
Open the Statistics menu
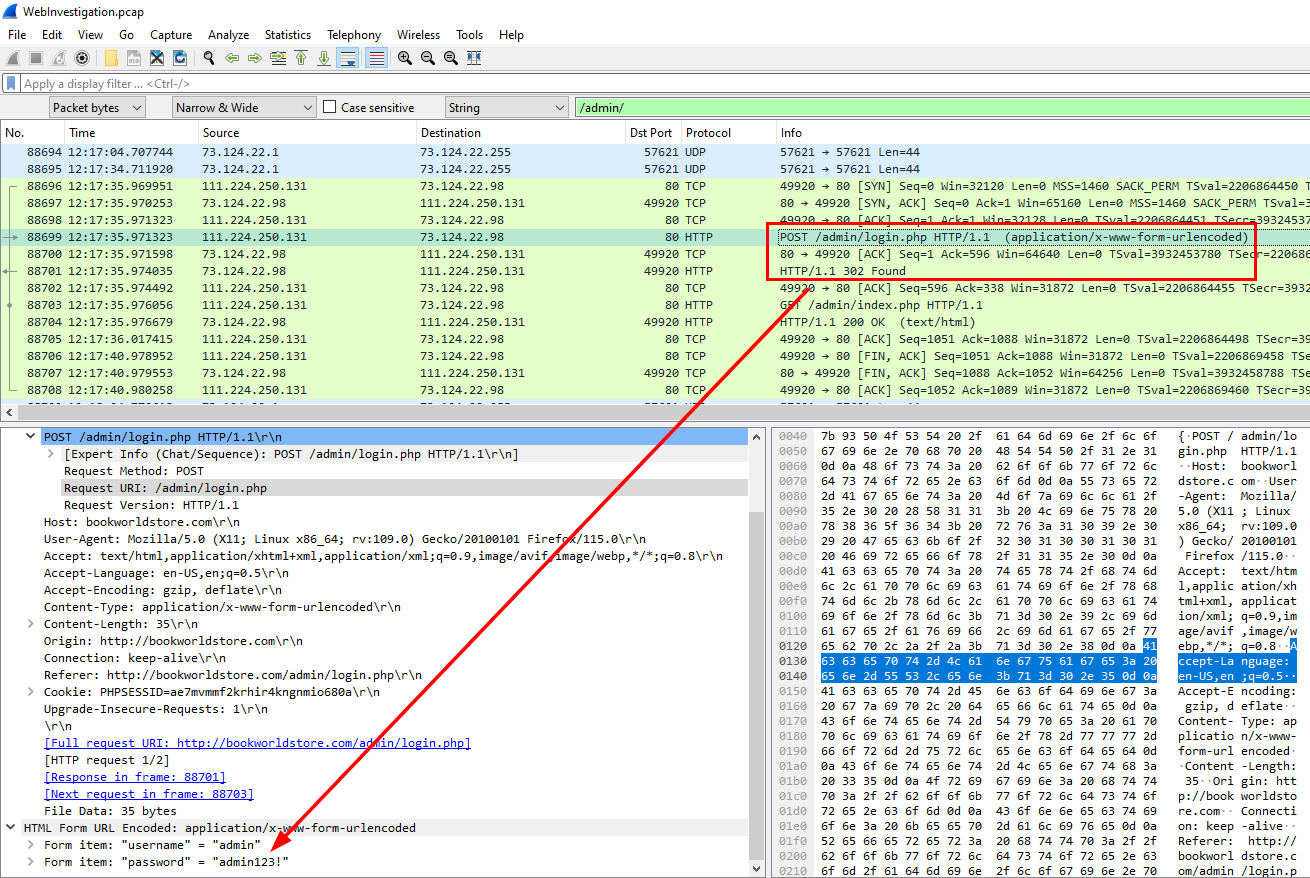pos(287,34)
